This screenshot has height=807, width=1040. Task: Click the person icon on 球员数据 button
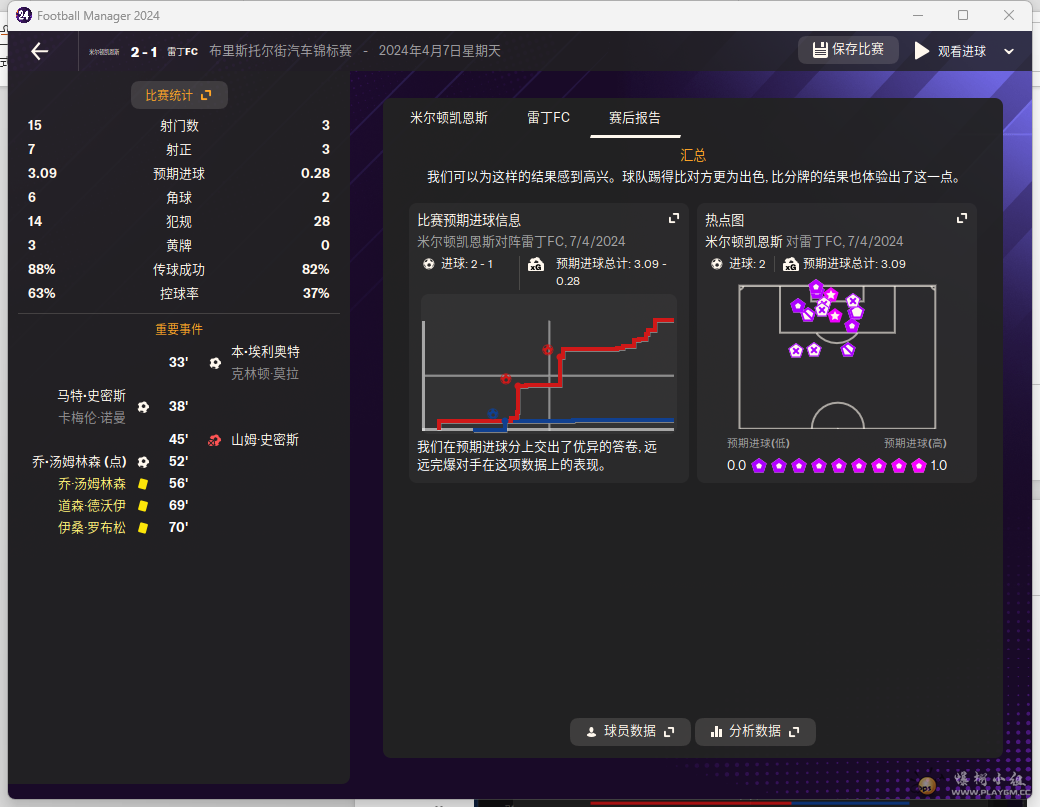point(591,732)
